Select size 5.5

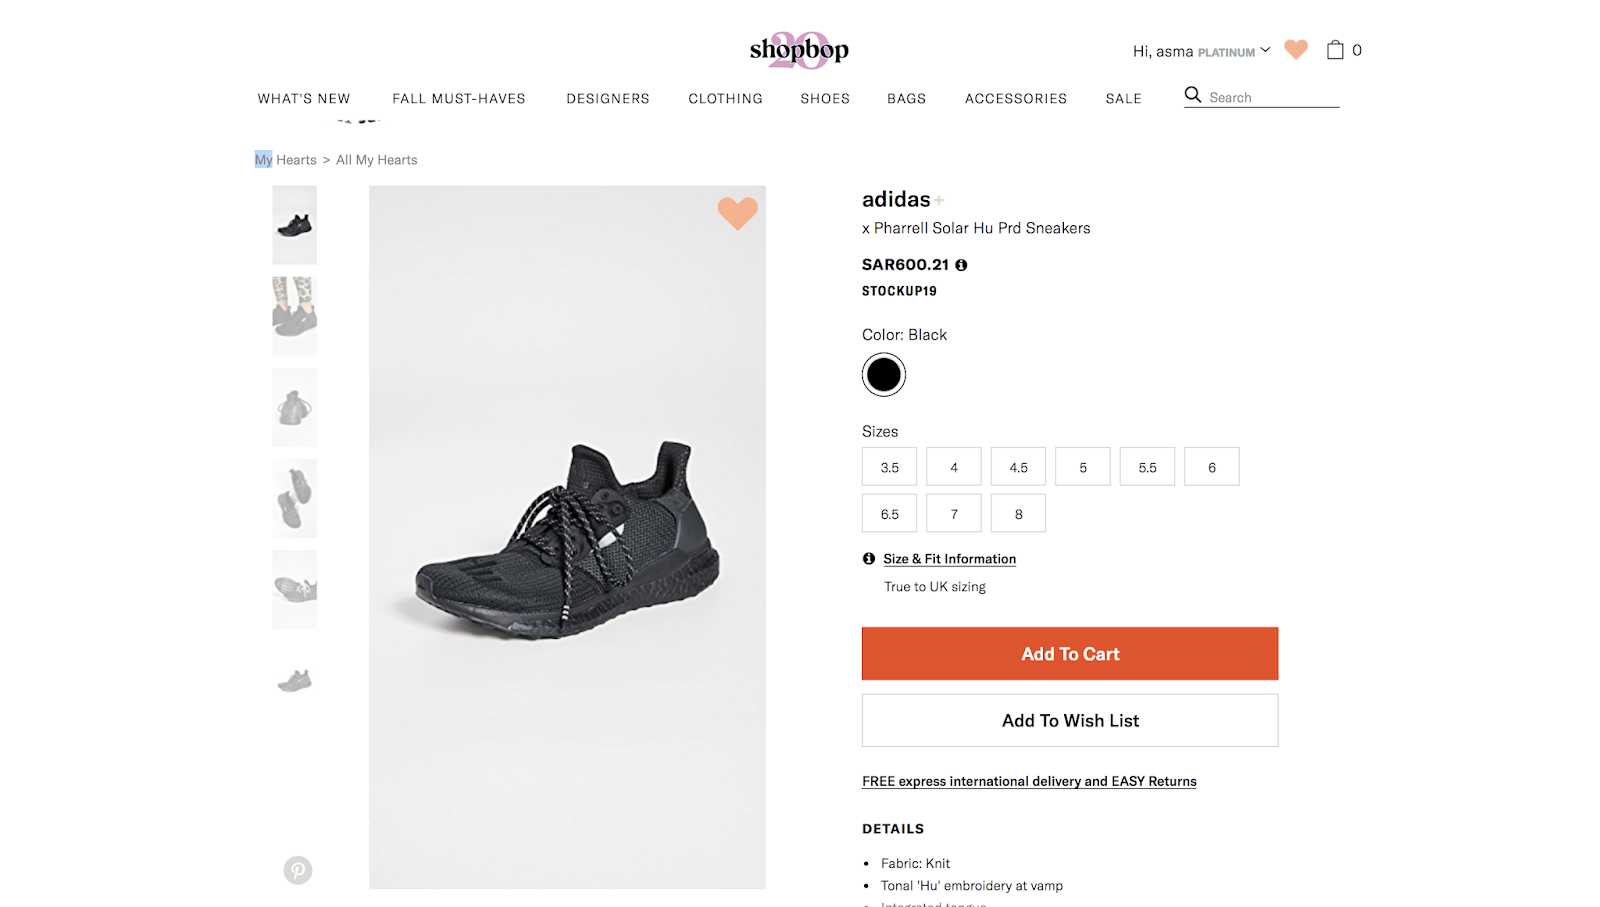[x=1147, y=467]
